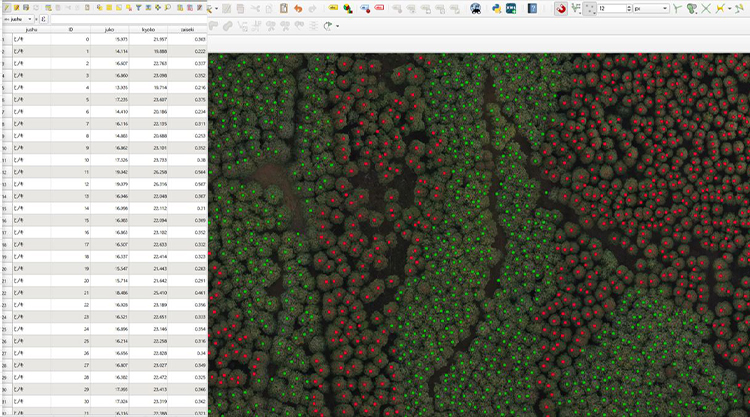Open help contents book icon
This screenshot has width=750, height=417.
(x=532, y=8)
